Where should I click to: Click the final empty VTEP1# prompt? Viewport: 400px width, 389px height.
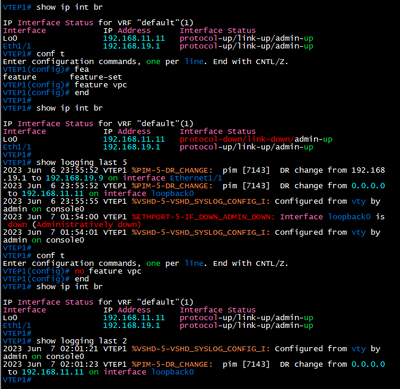click(17, 380)
